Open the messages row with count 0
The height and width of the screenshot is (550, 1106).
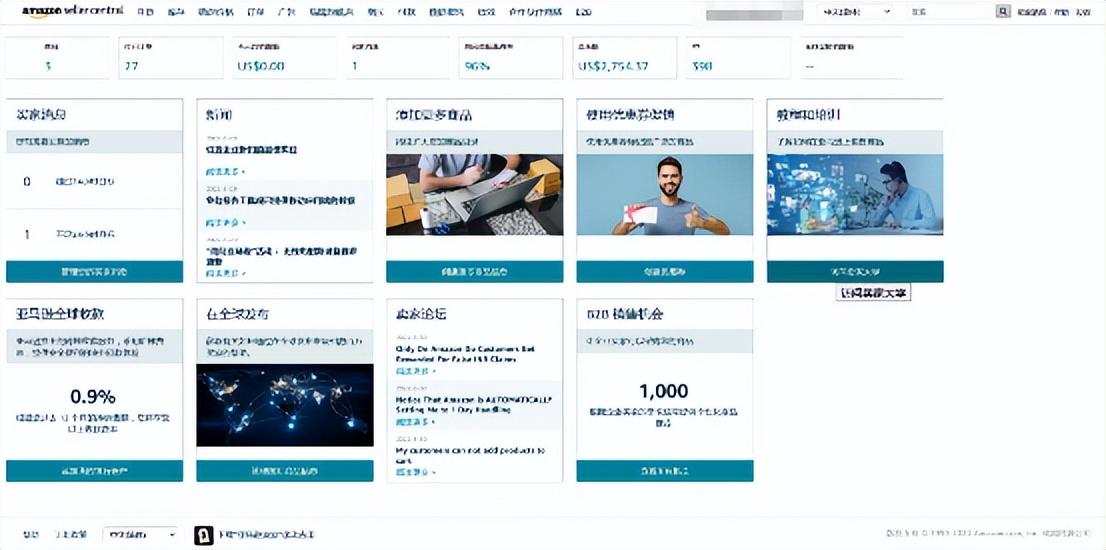[x=95, y=181]
